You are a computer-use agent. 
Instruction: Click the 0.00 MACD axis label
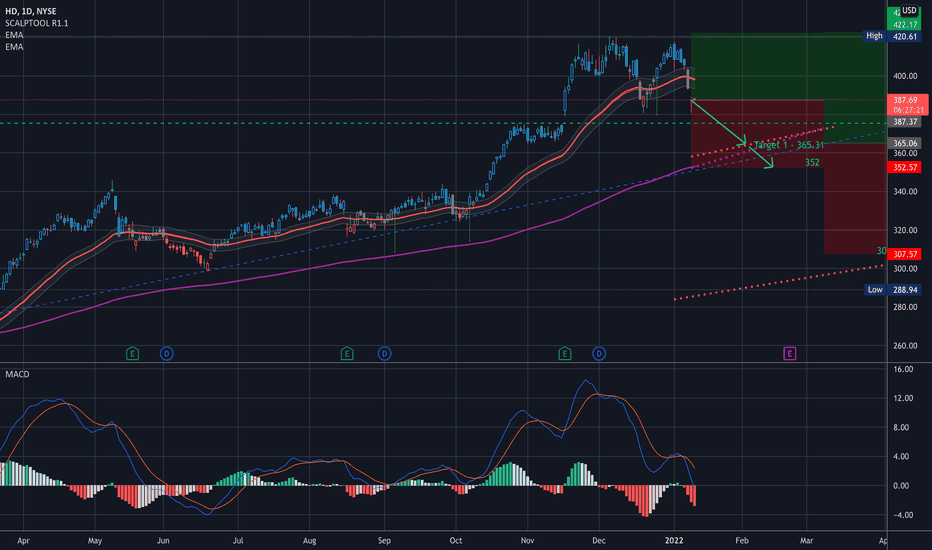tap(902, 486)
